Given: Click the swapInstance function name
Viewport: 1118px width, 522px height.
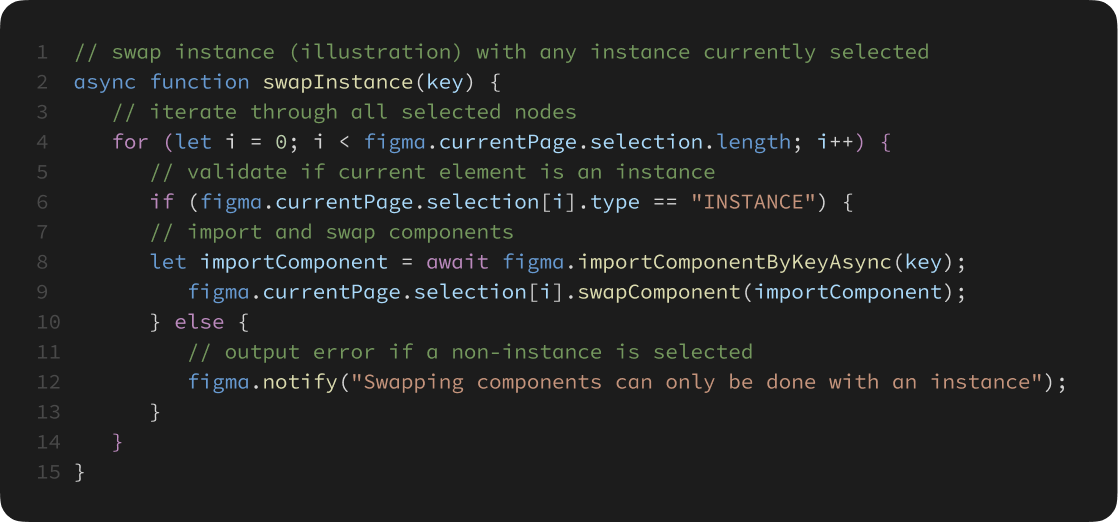Looking at the screenshot, I should tap(337, 82).
